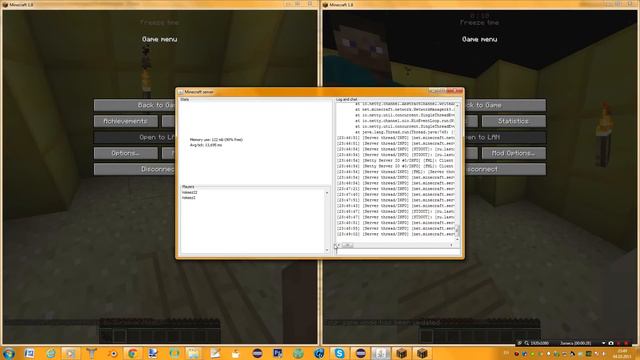
Task: Click Statistics in right Minecraft window
Action: (513, 121)
